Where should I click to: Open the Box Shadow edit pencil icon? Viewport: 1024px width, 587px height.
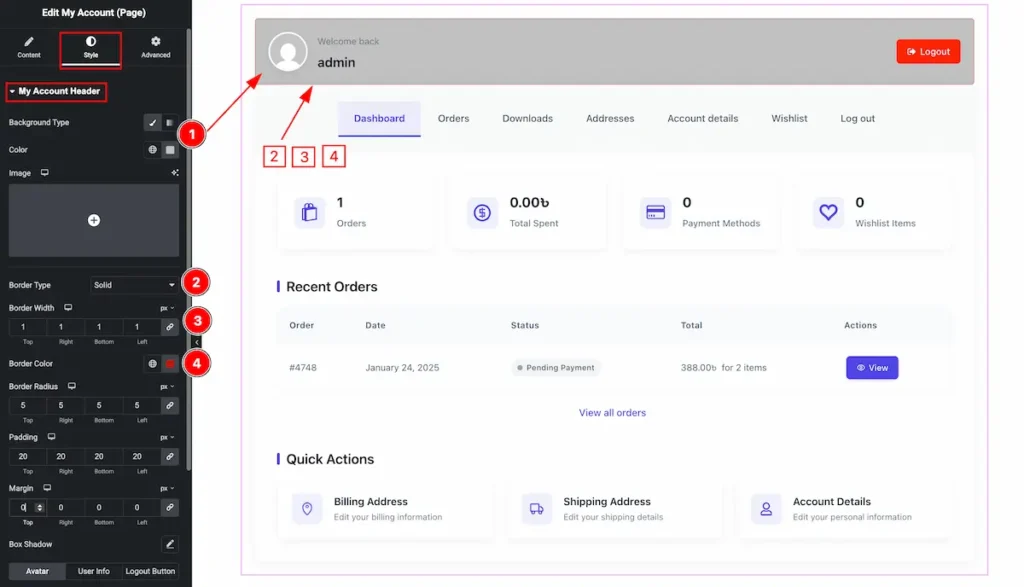click(x=170, y=545)
